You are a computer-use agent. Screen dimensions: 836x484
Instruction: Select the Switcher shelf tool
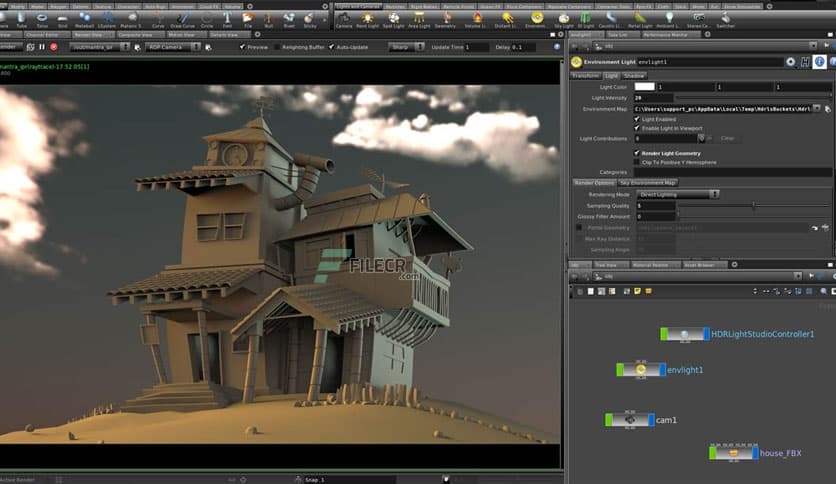(x=726, y=20)
